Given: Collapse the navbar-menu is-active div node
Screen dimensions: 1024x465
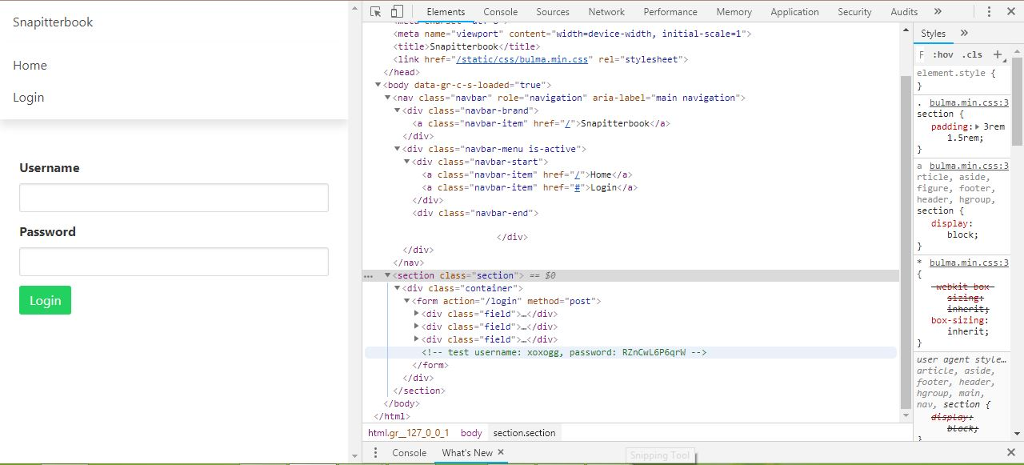Looking at the screenshot, I should (x=397, y=149).
